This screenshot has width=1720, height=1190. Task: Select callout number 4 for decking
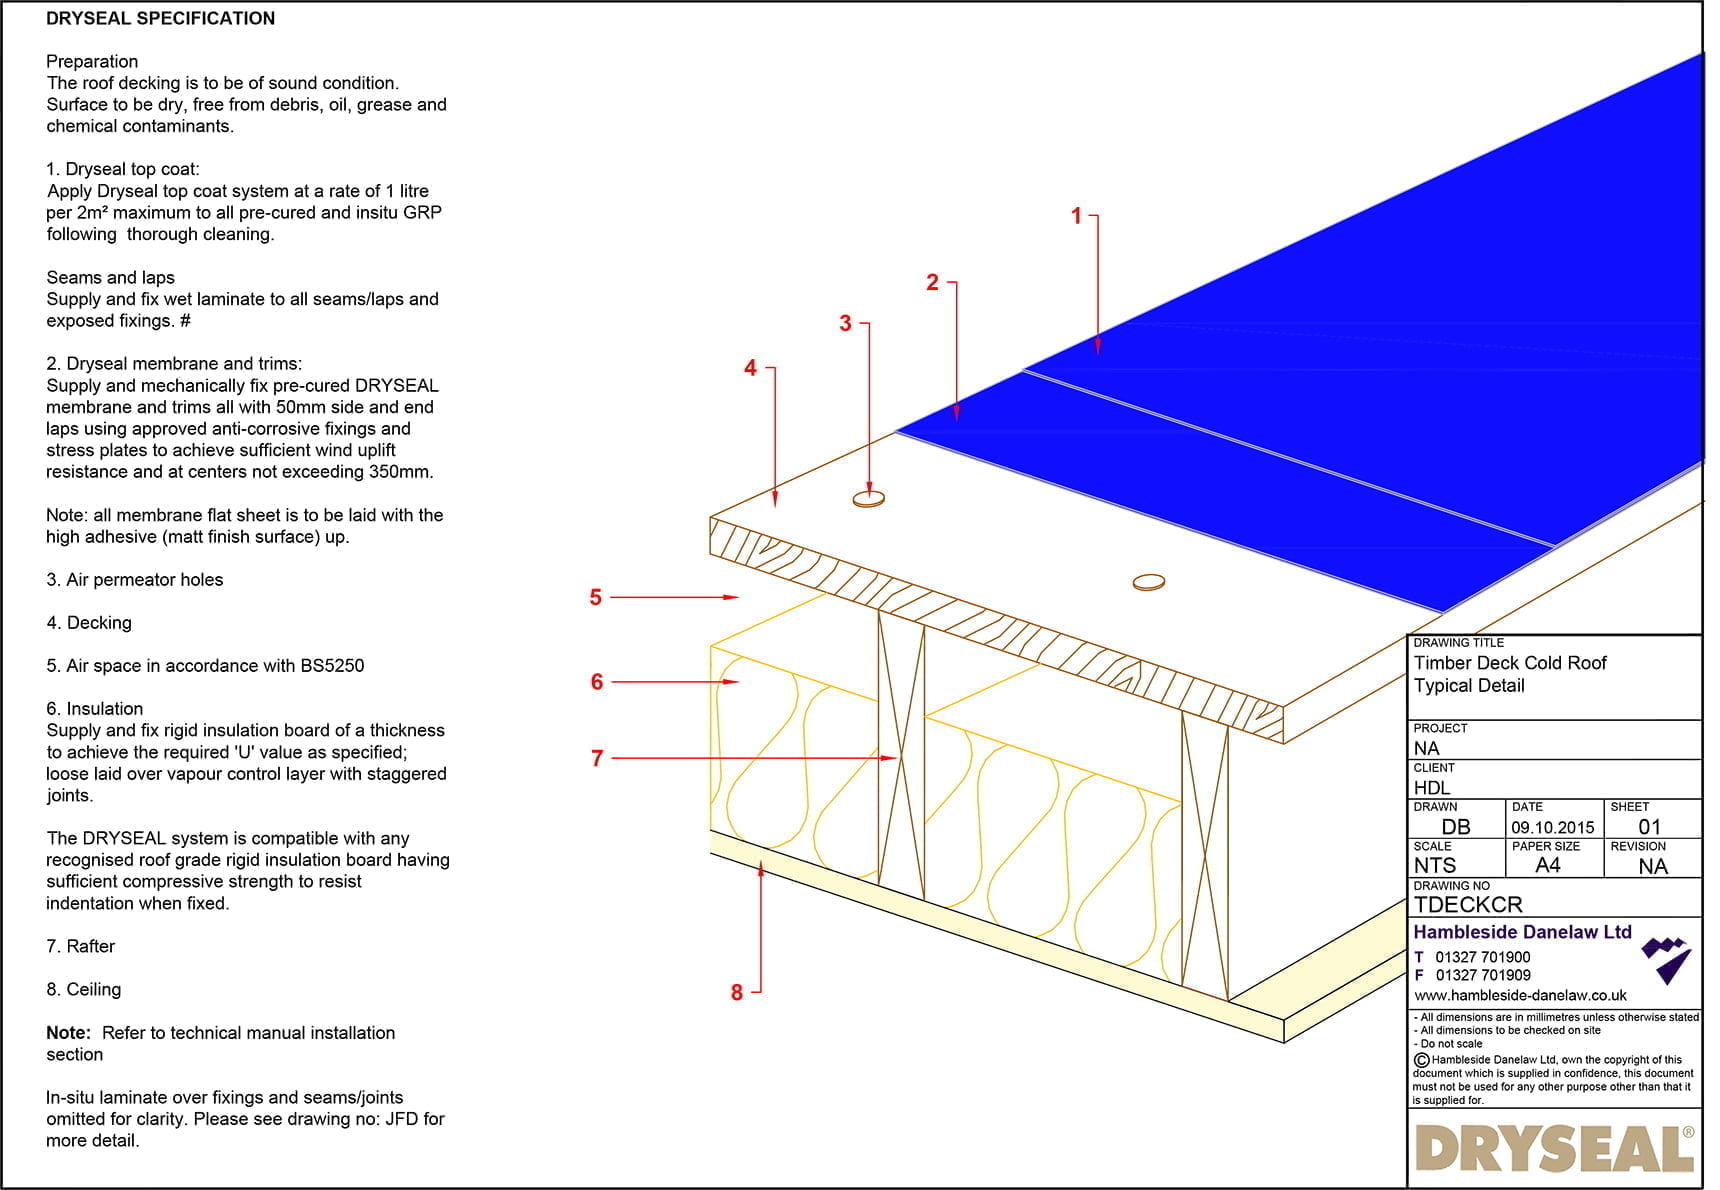tap(749, 368)
